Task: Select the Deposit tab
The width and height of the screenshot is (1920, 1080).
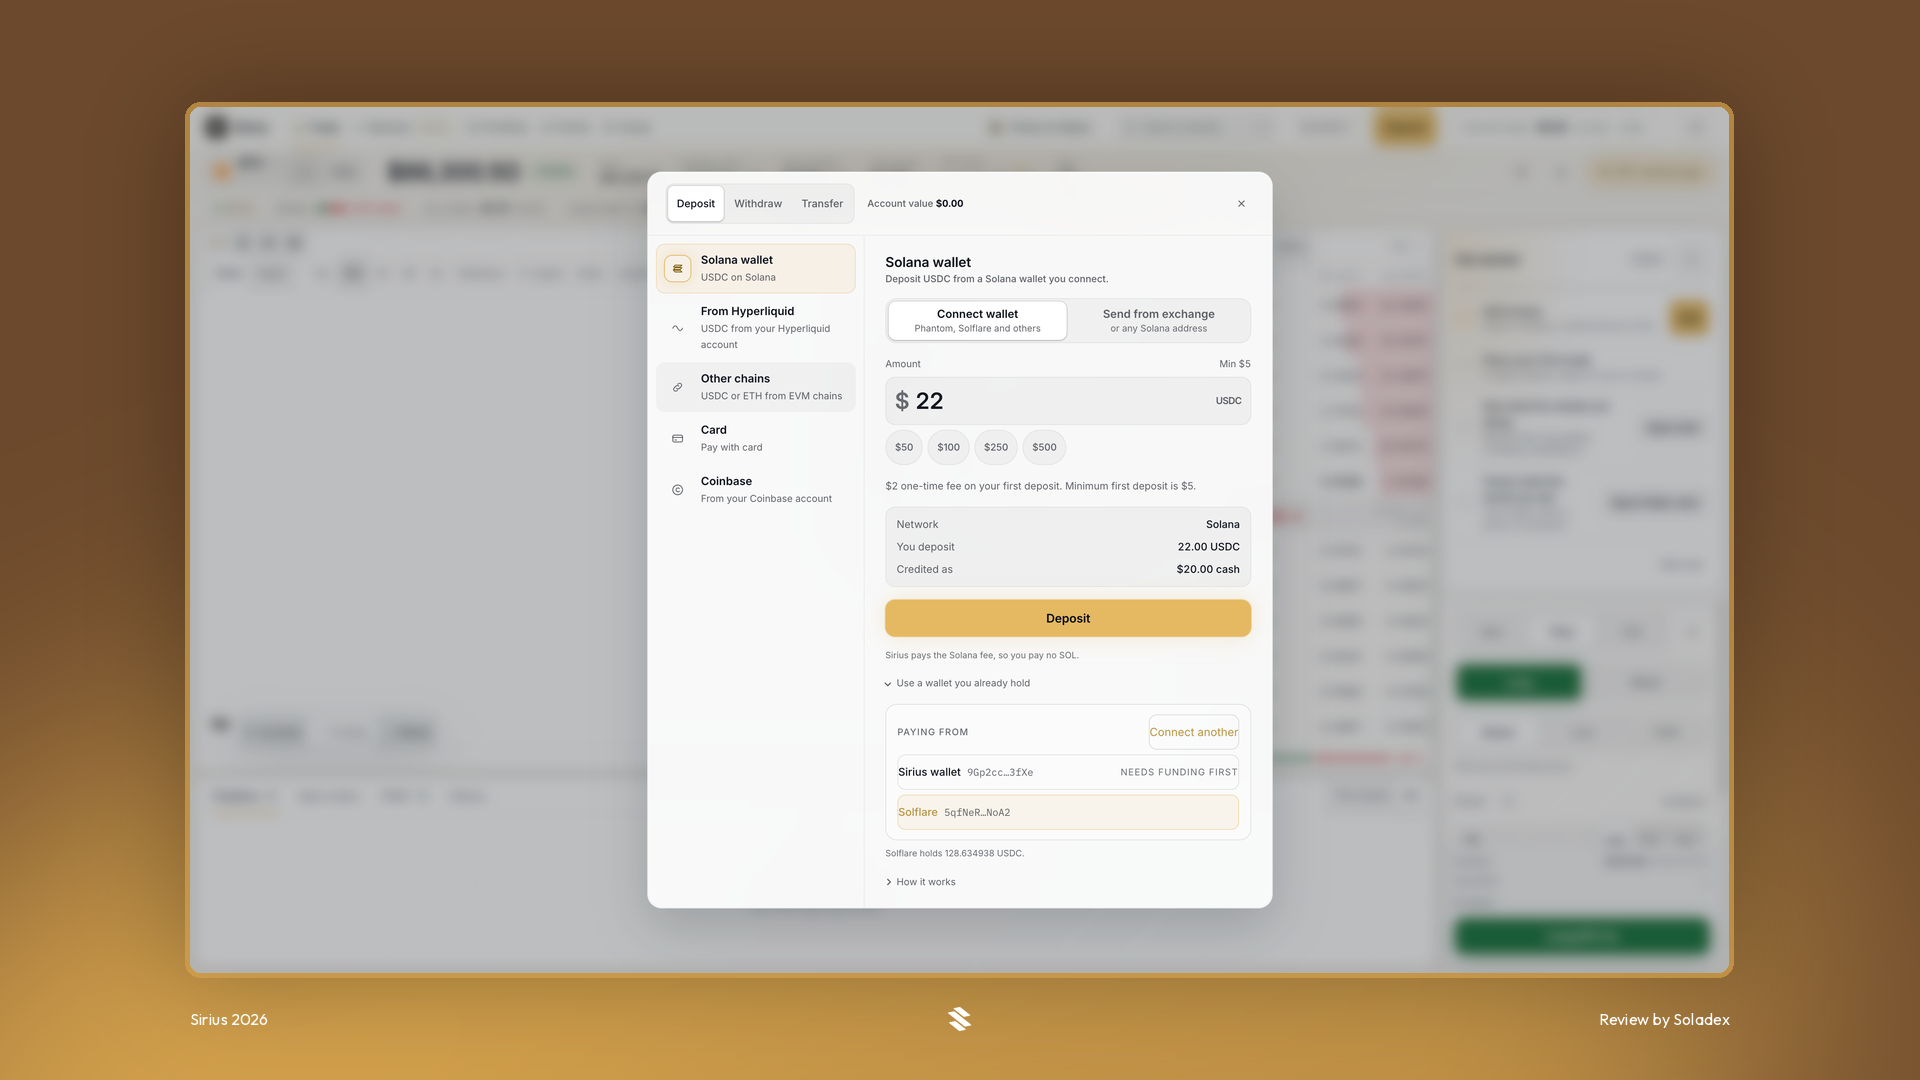Action: tap(696, 203)
